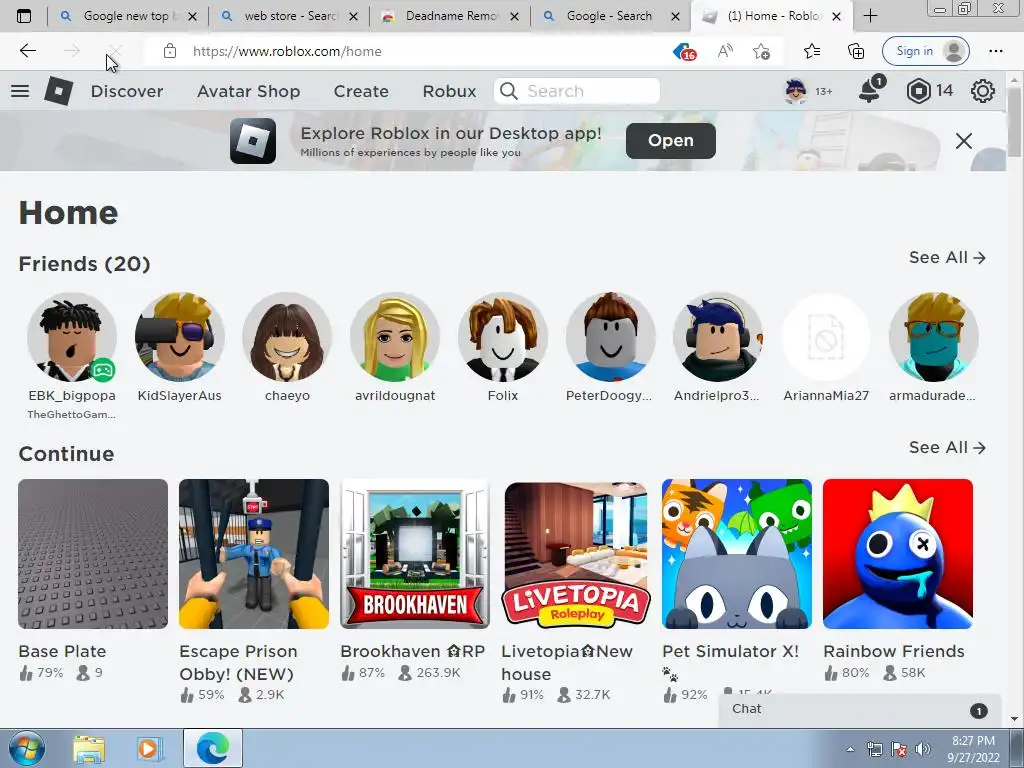Open friend Andrielpro3 avatar
1024x768 pixels.
(718, 337)
